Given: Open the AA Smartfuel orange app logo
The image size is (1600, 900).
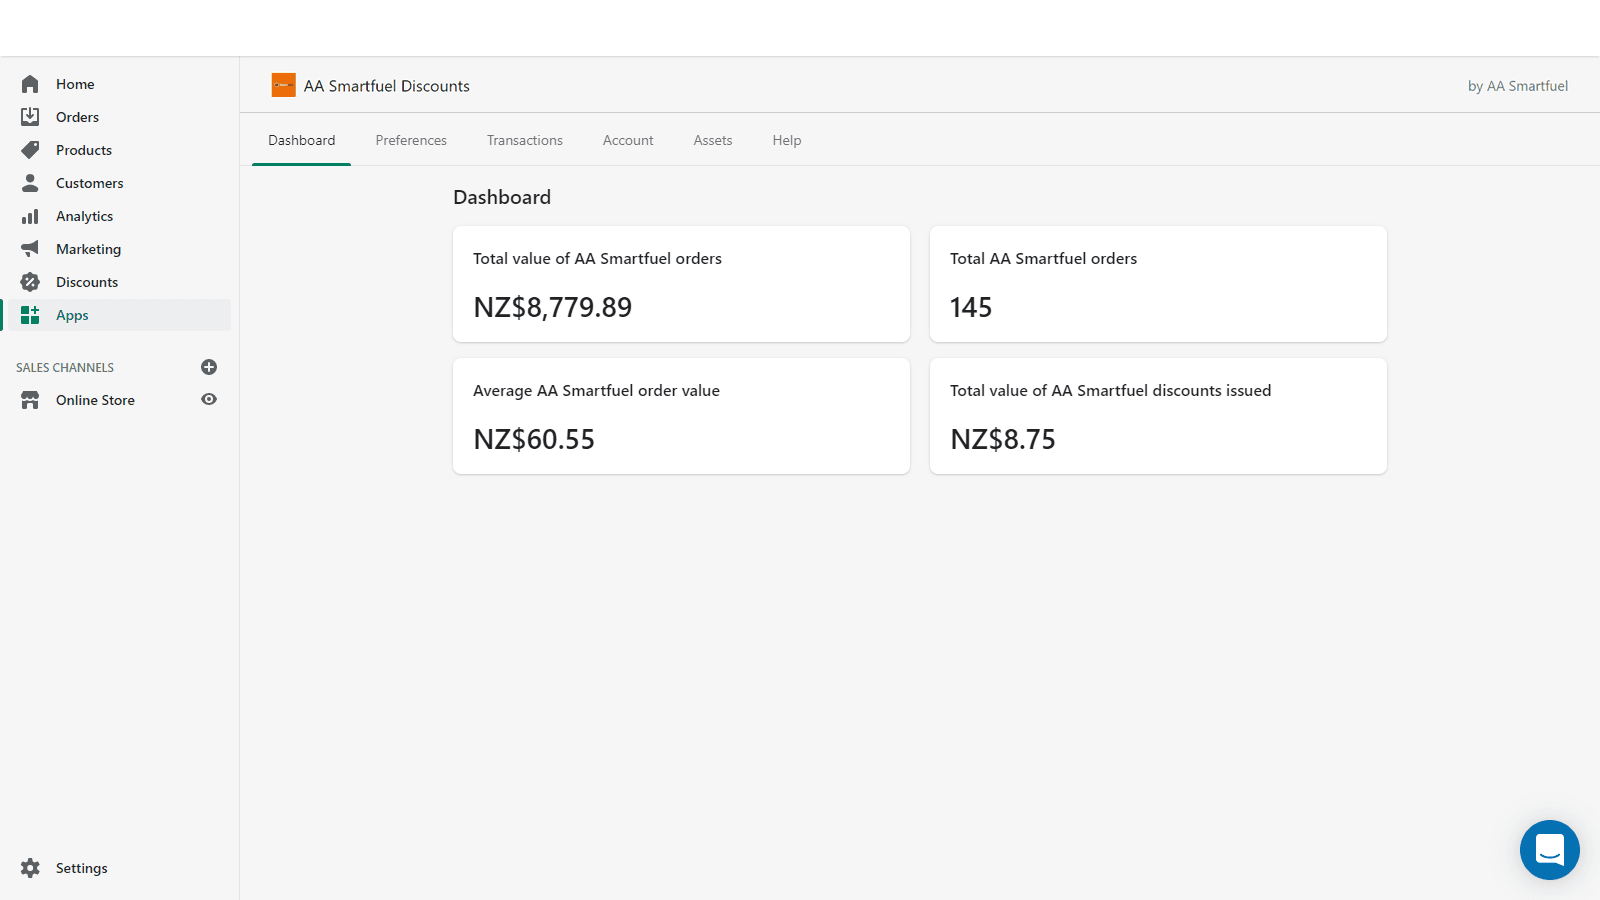Looking at the screenshot, I should tap(283, 85).
